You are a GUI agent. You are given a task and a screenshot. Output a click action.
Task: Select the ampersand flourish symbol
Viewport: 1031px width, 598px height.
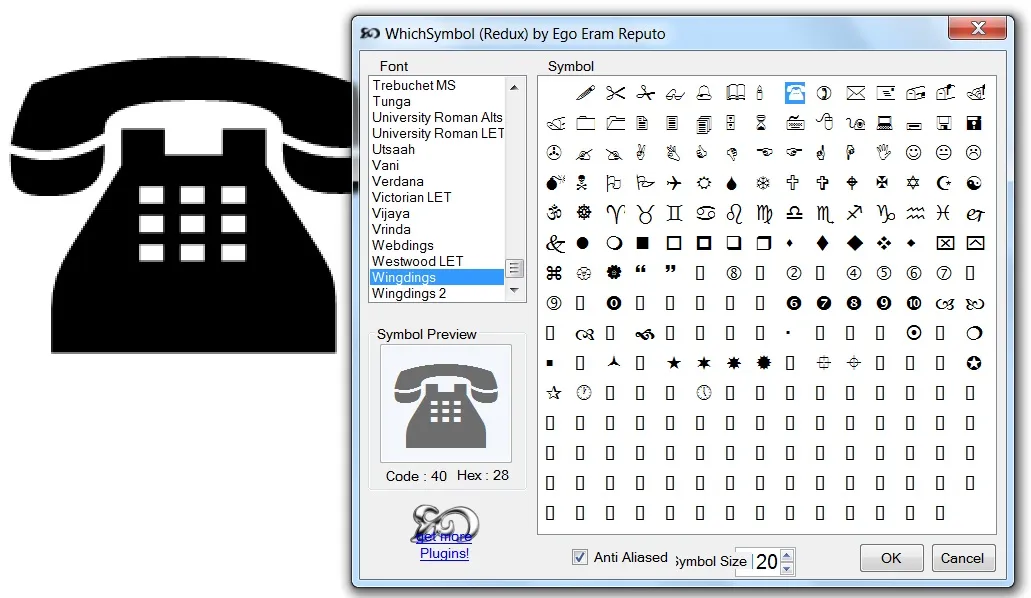click(x=555, y=244)
